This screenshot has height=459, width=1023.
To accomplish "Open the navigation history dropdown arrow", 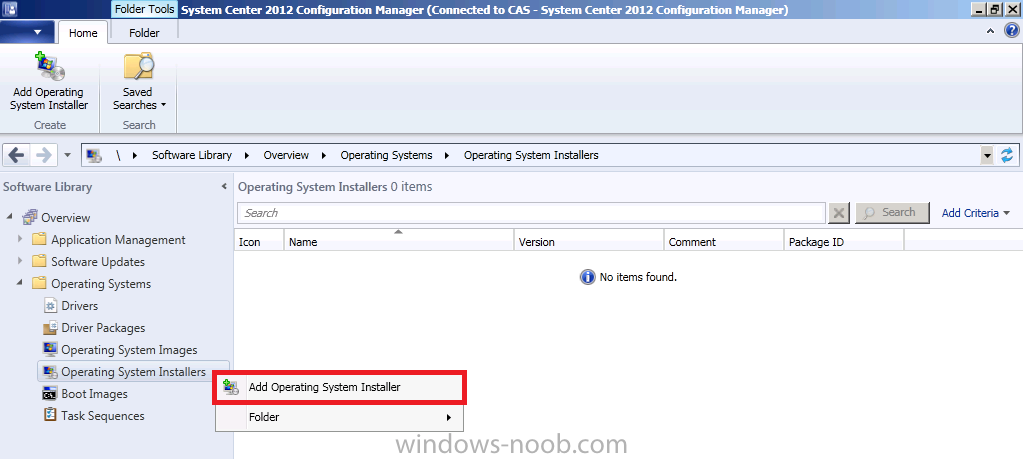I will click(68, 156).
